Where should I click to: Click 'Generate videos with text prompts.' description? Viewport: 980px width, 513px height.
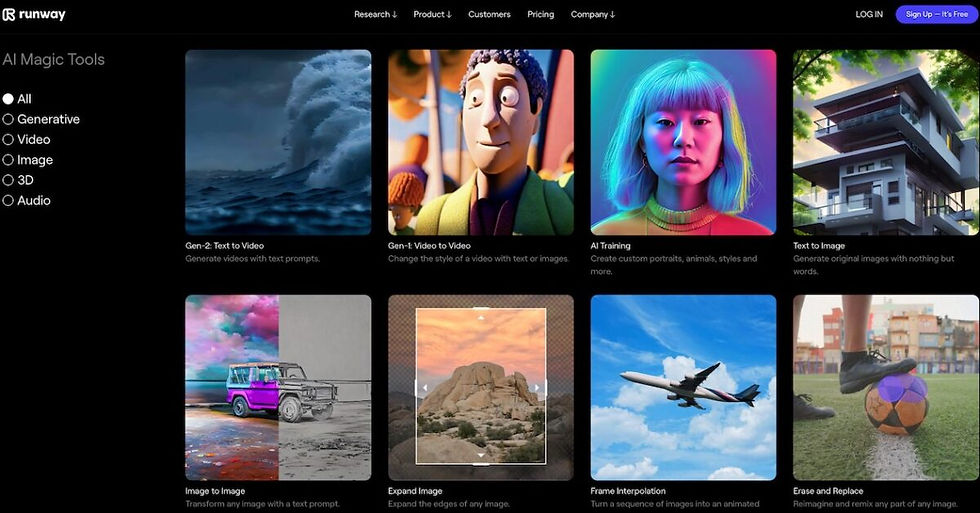(x=252, y=259)
